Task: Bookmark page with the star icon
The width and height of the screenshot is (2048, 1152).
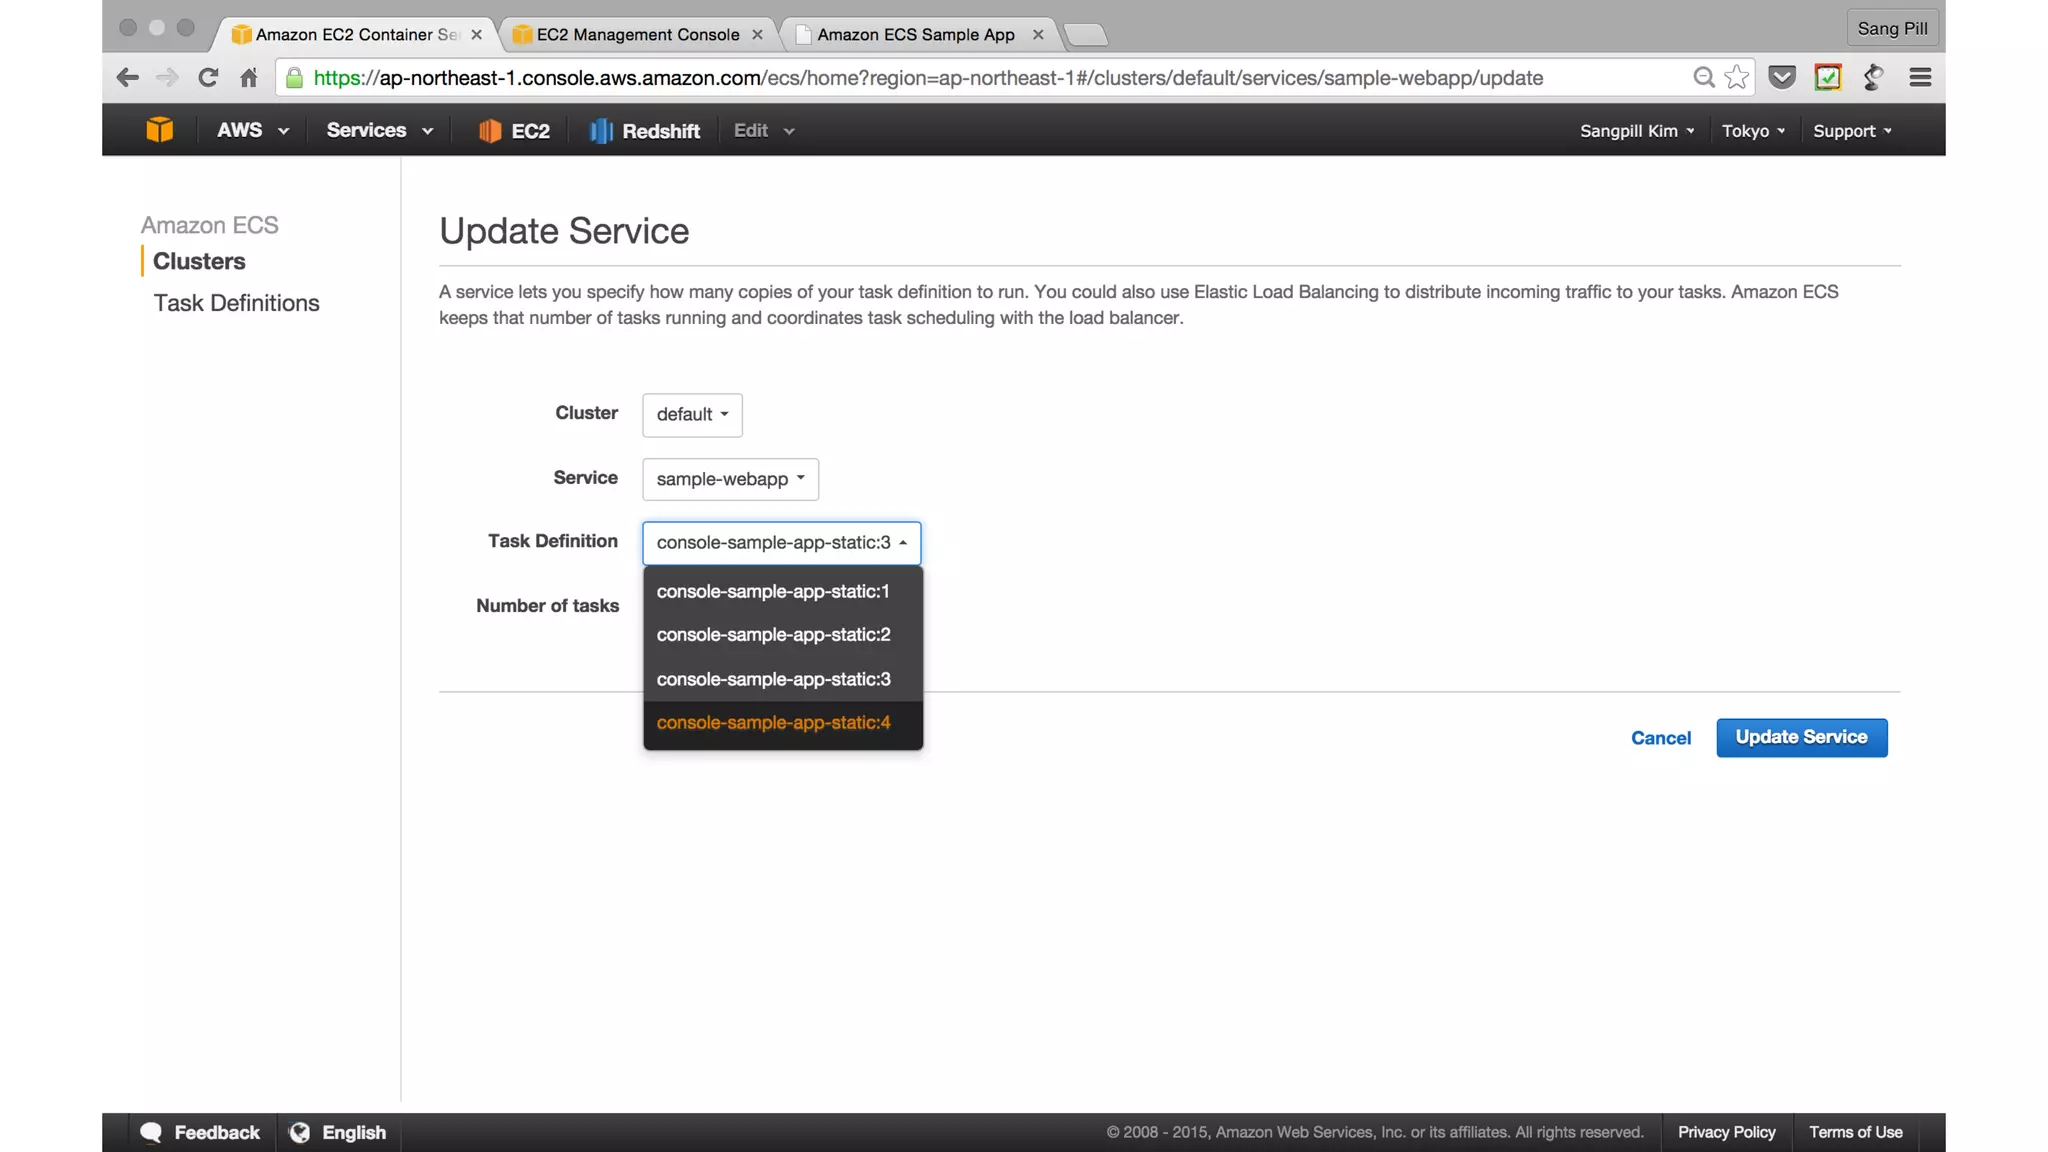Action: coord(1737,78)
